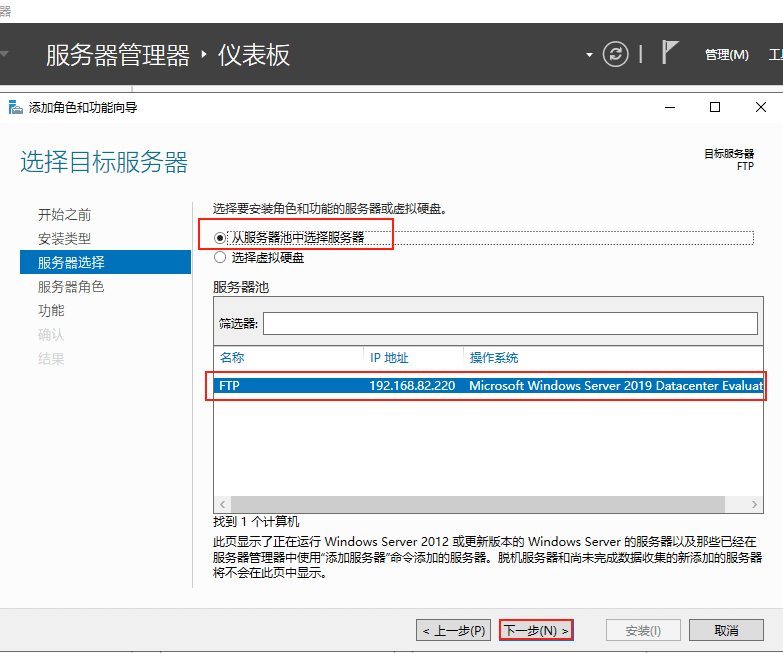This screenshot has height=653, width=783.
Task: Open the 管理(M) menu
Action: point(727,55)
